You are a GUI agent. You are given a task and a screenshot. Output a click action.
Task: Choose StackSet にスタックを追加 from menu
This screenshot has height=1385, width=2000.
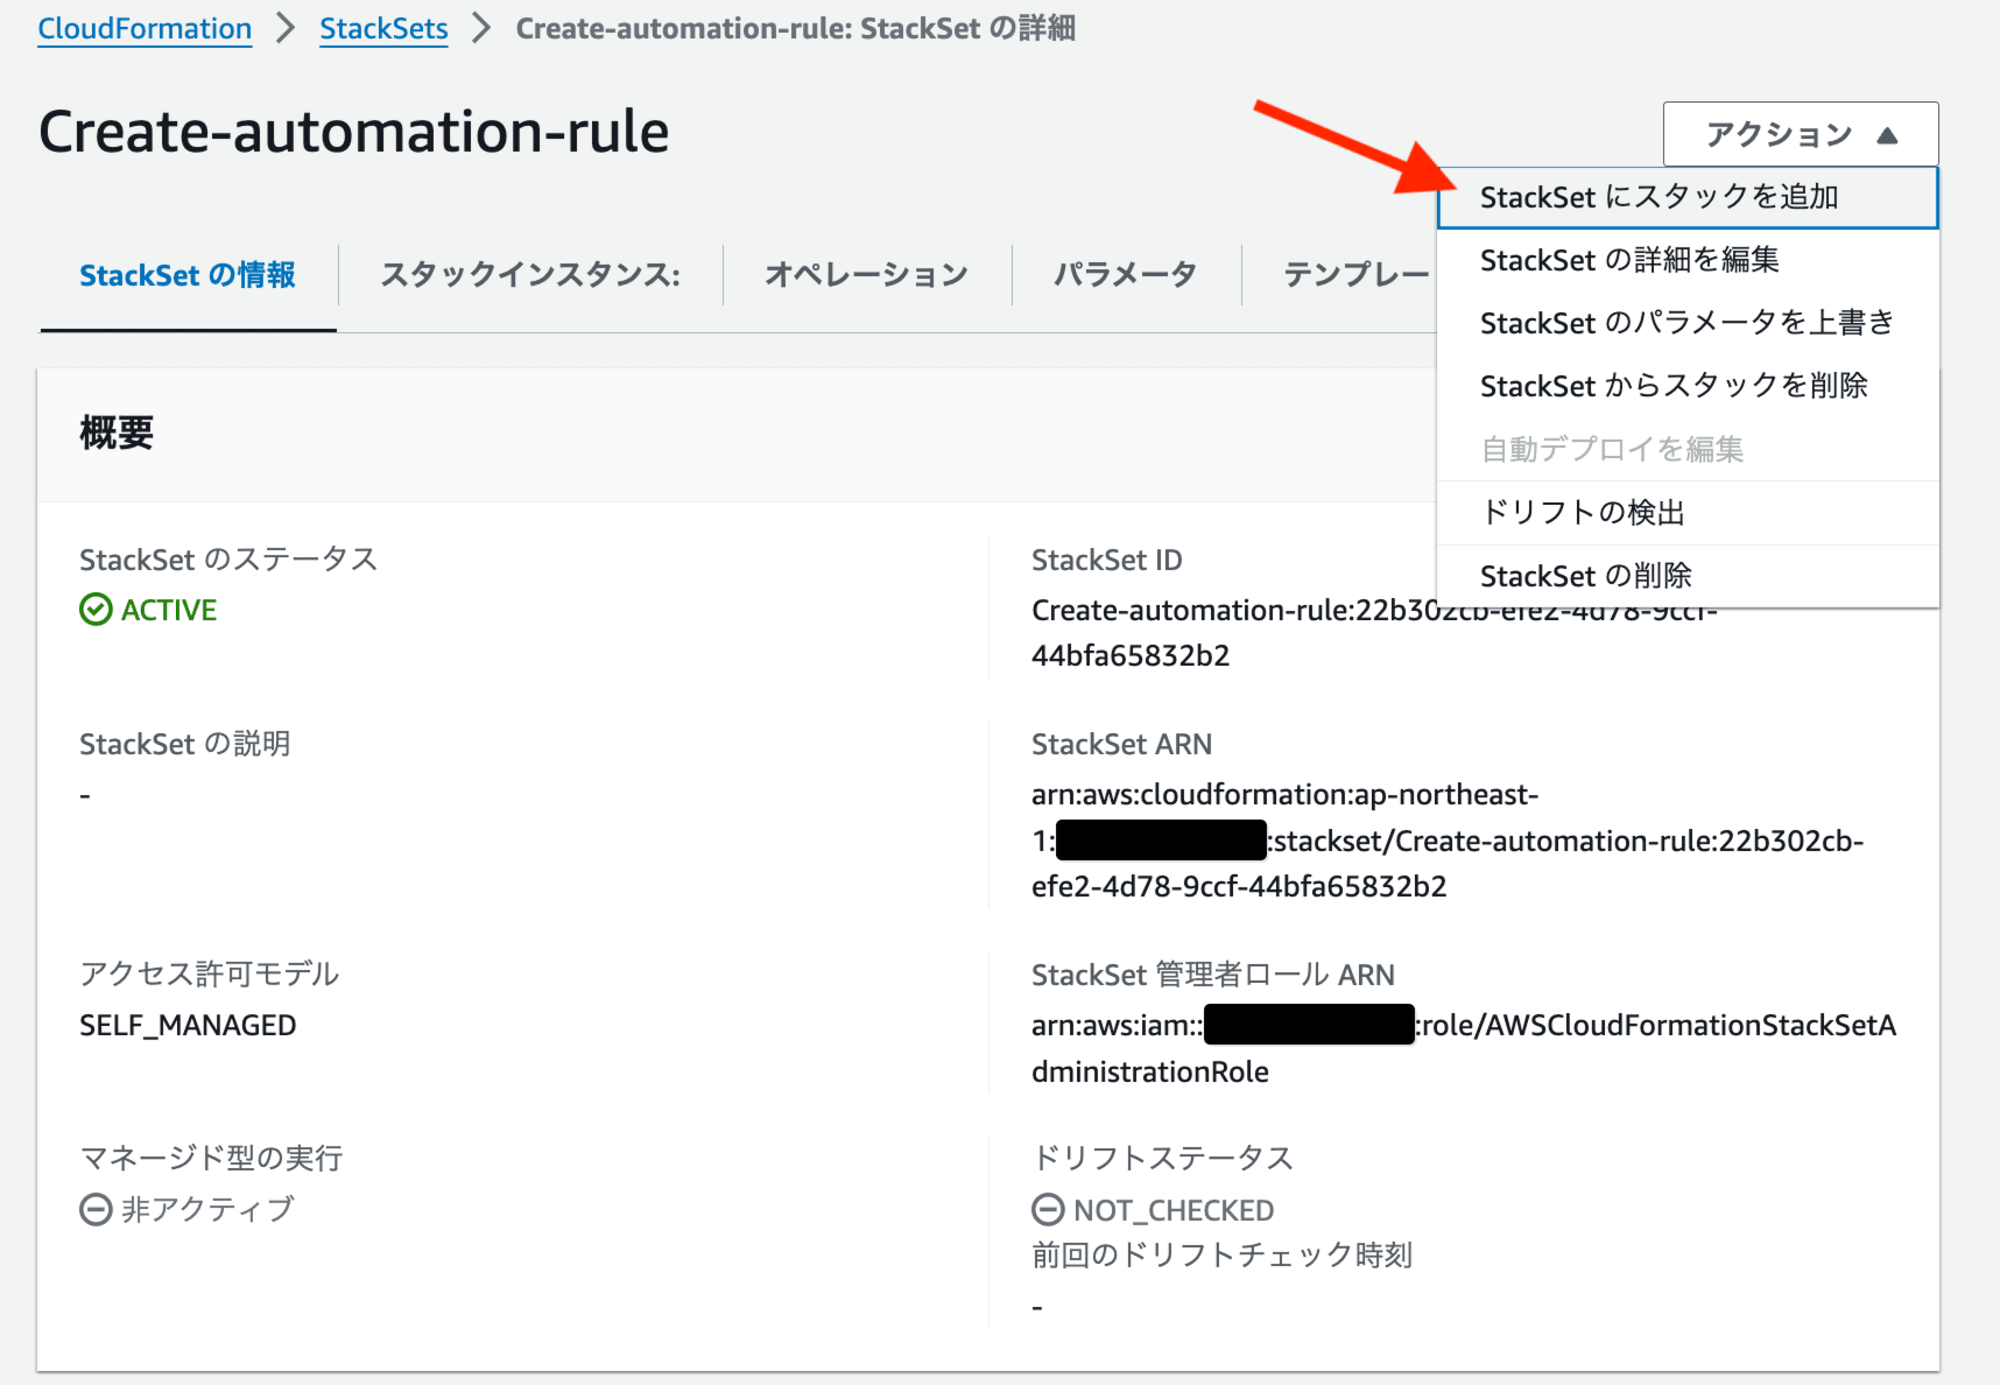coord(1687,197)
